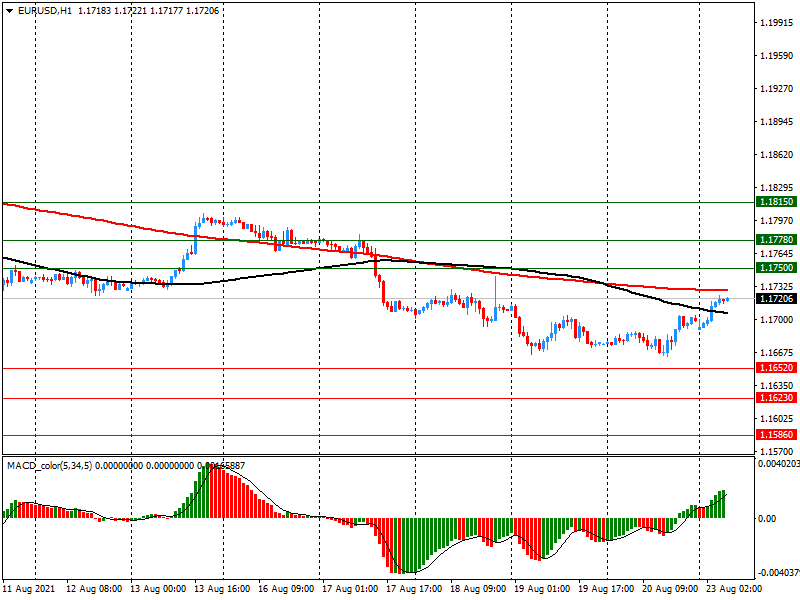Click the 17 Aug 17:00 time axis label

(x=414, y=589)
